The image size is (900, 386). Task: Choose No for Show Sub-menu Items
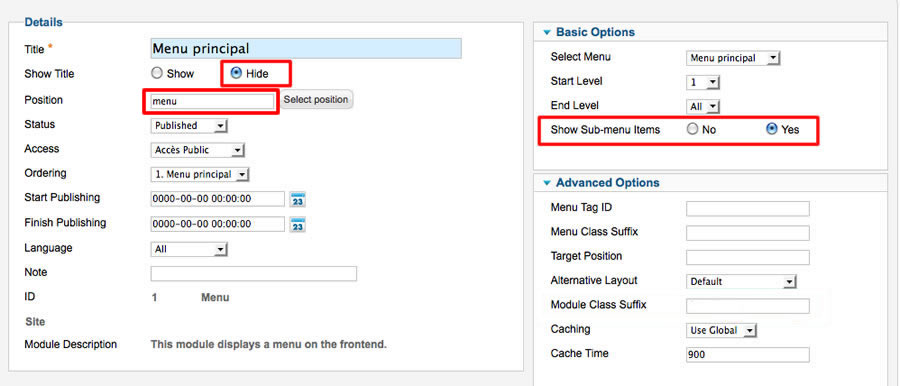point(692,129)
